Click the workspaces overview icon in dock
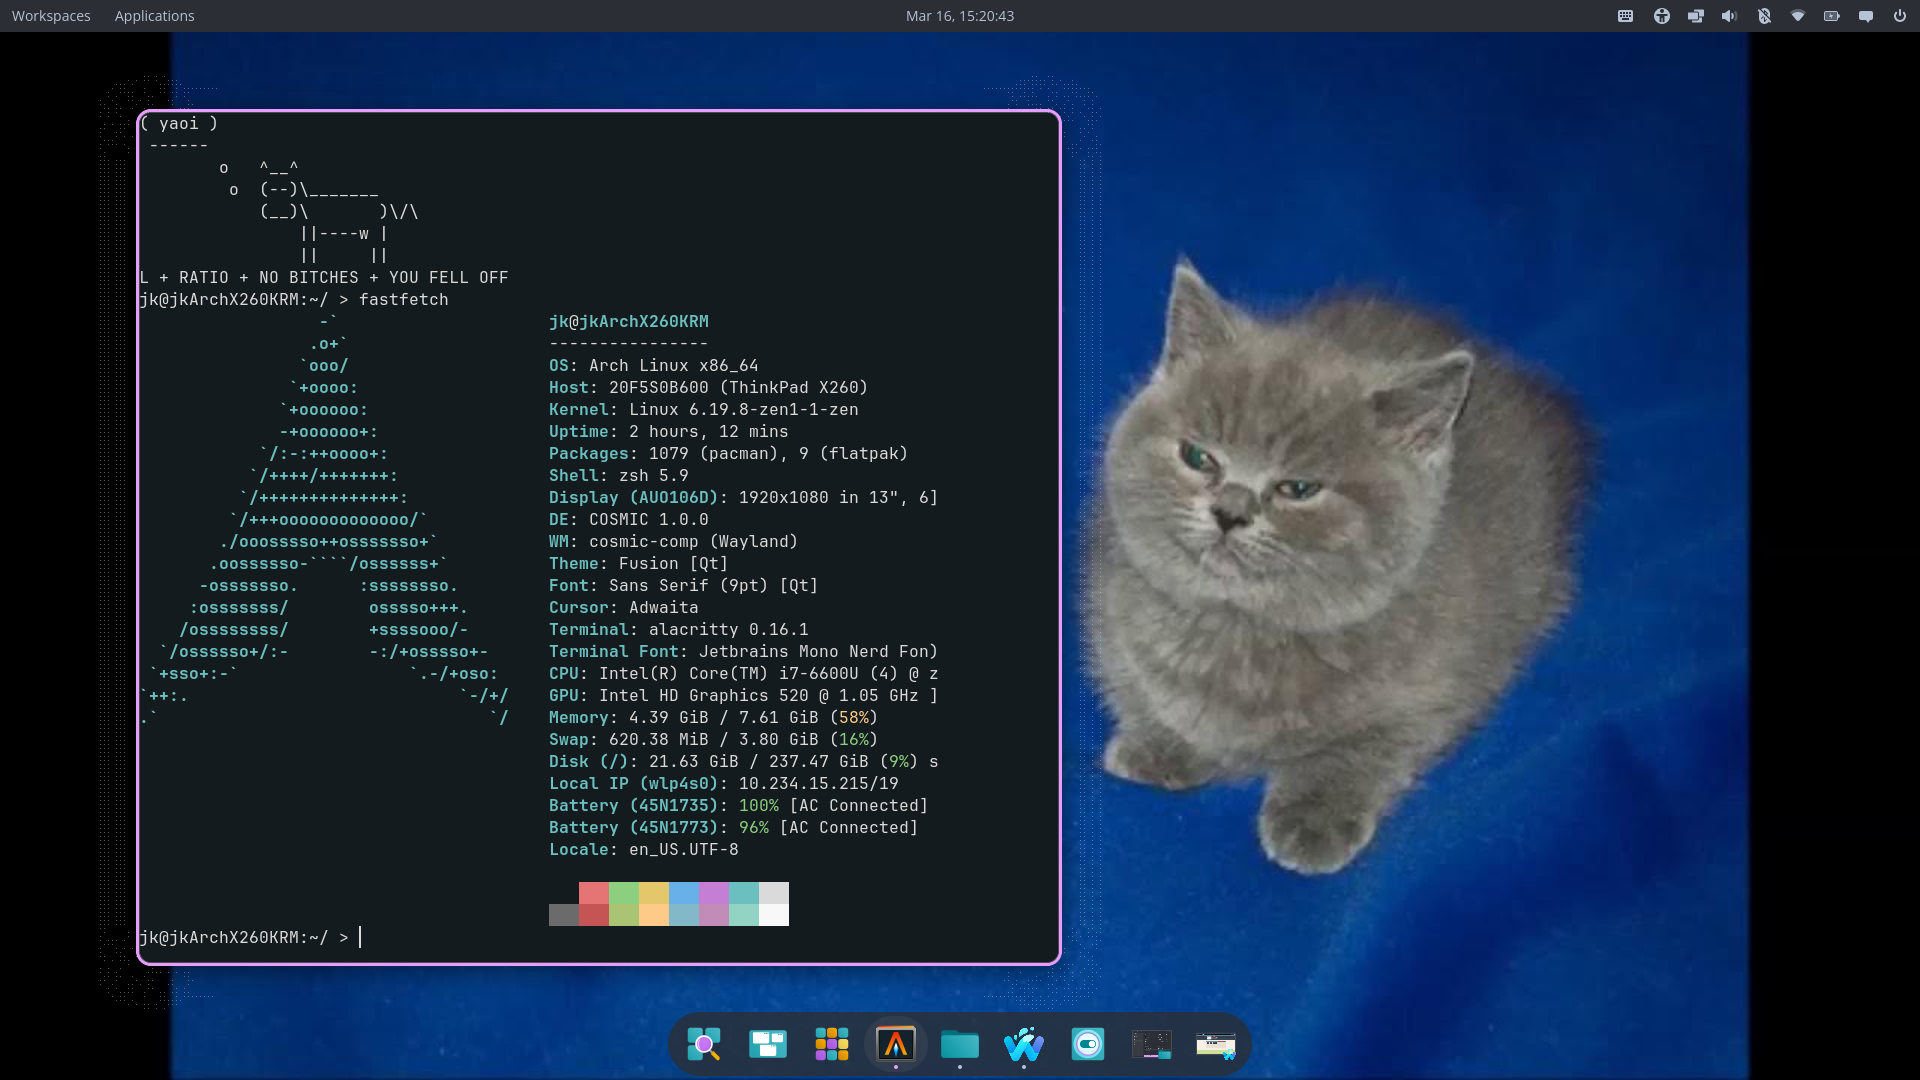Image resolution: width=1920 pixels, height=1080 pixels. pos(768,1044)
